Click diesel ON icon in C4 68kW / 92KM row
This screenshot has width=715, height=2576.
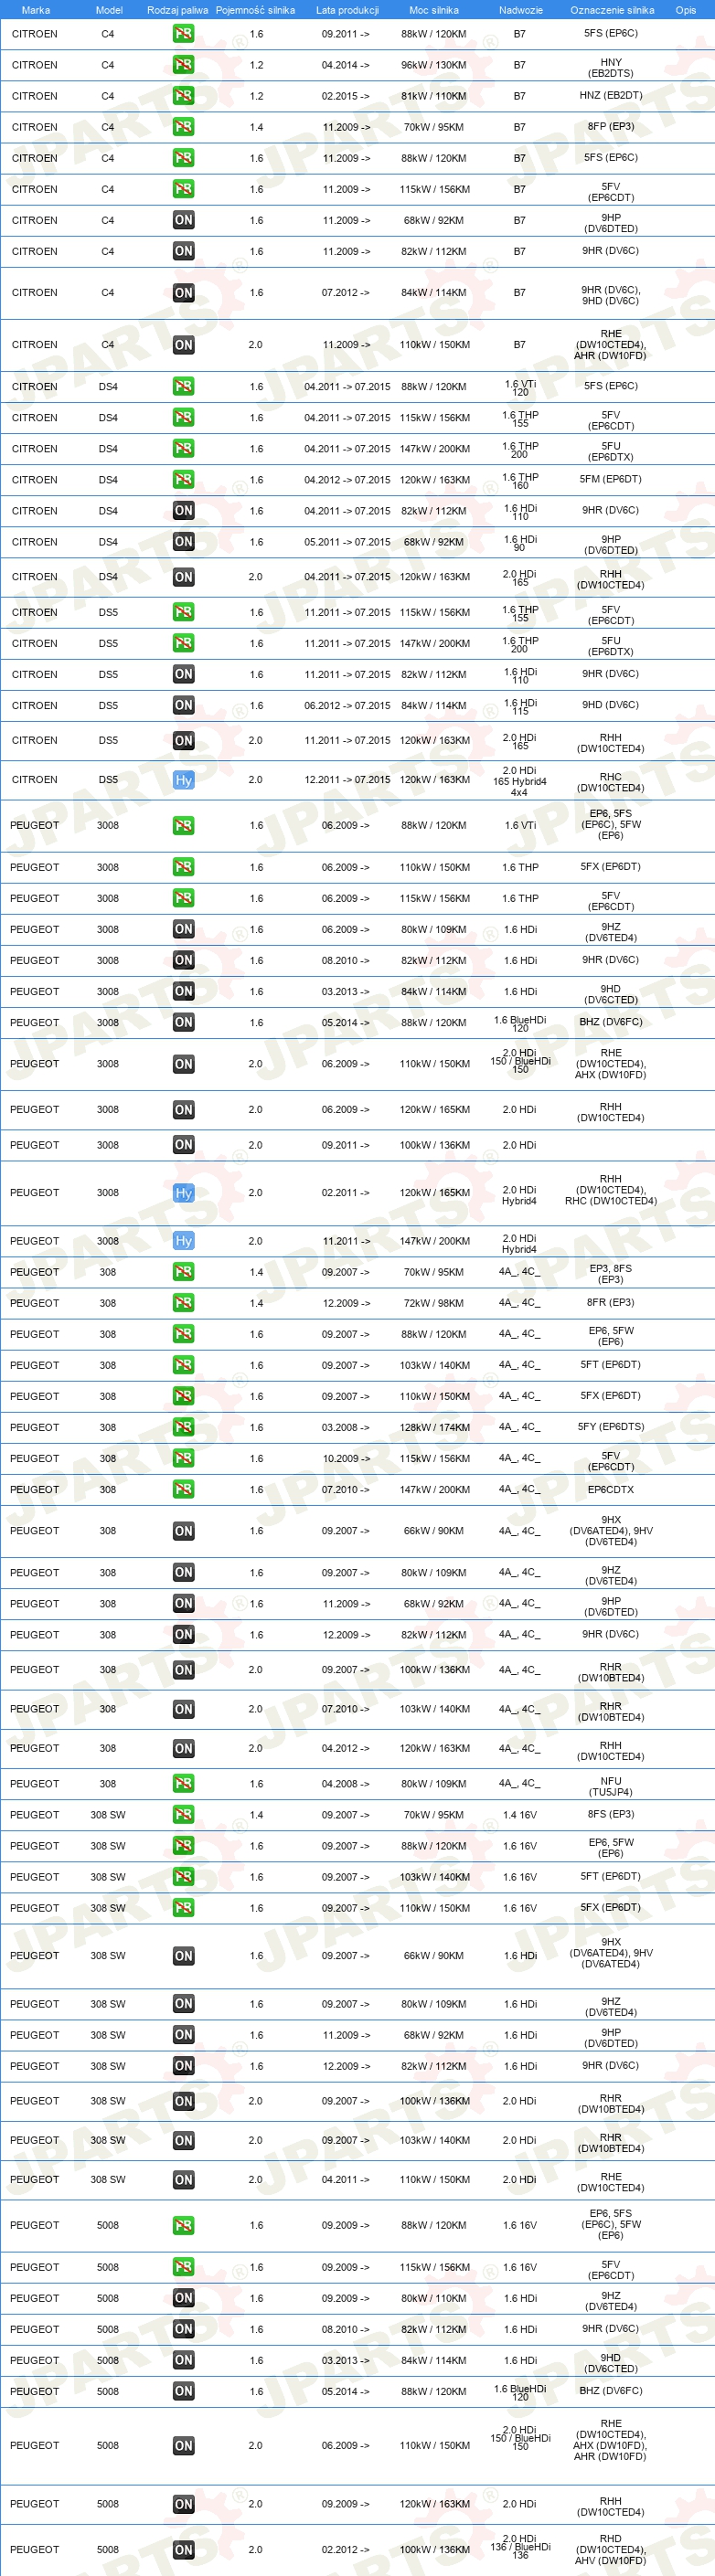(183, 220)
